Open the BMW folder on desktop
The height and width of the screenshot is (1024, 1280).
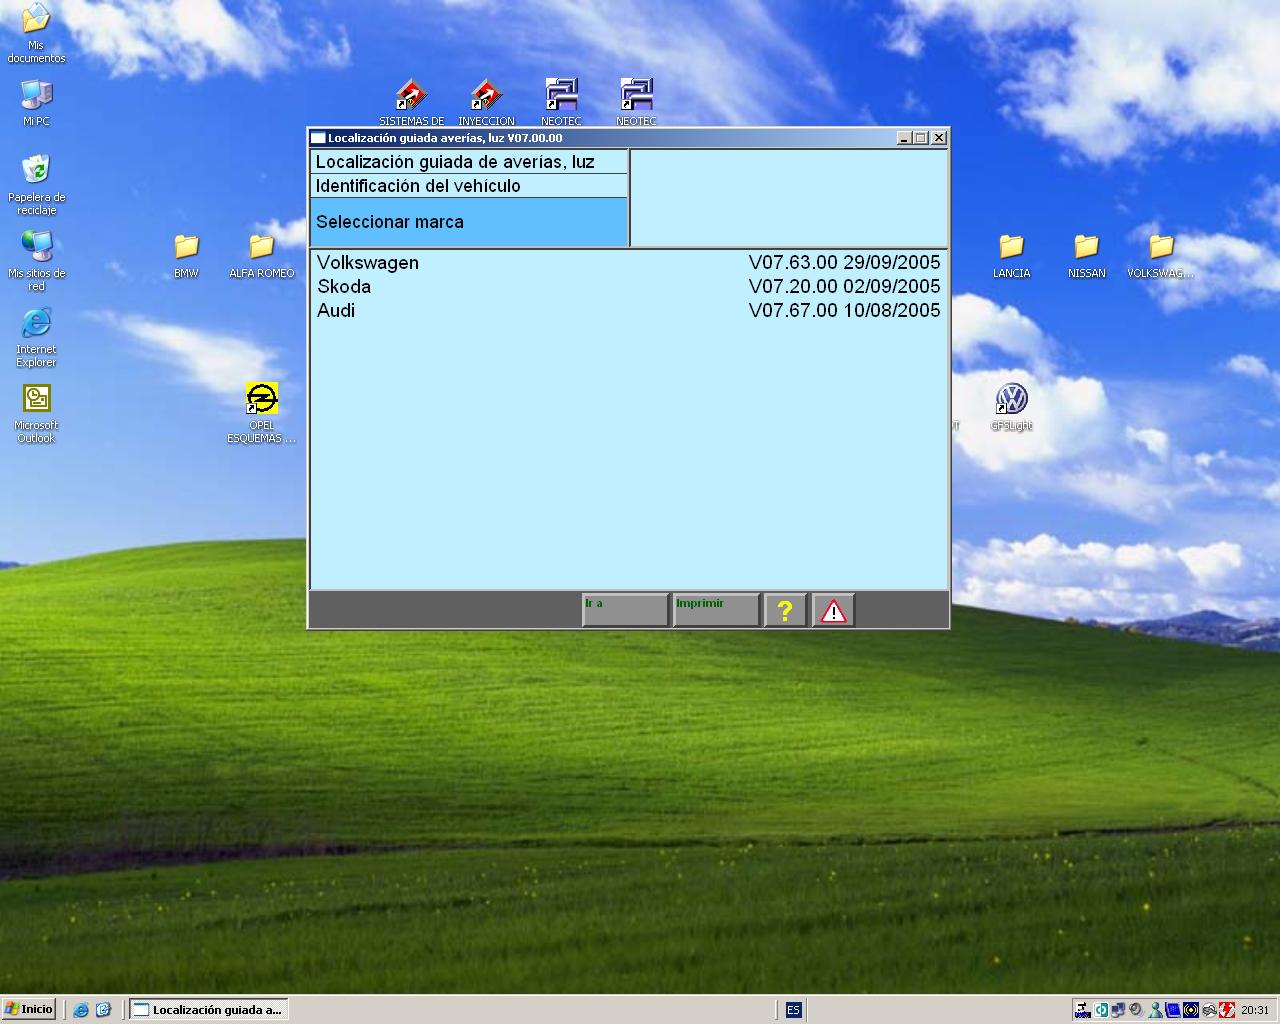coord(186,255)
